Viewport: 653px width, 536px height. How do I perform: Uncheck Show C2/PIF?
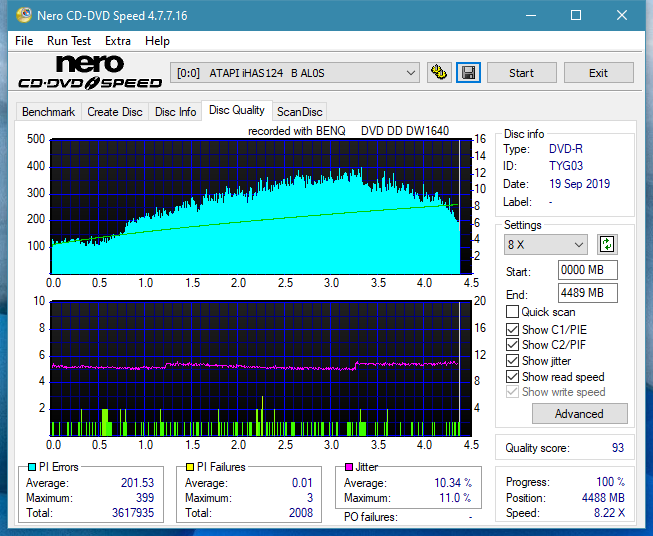(512, 345)
